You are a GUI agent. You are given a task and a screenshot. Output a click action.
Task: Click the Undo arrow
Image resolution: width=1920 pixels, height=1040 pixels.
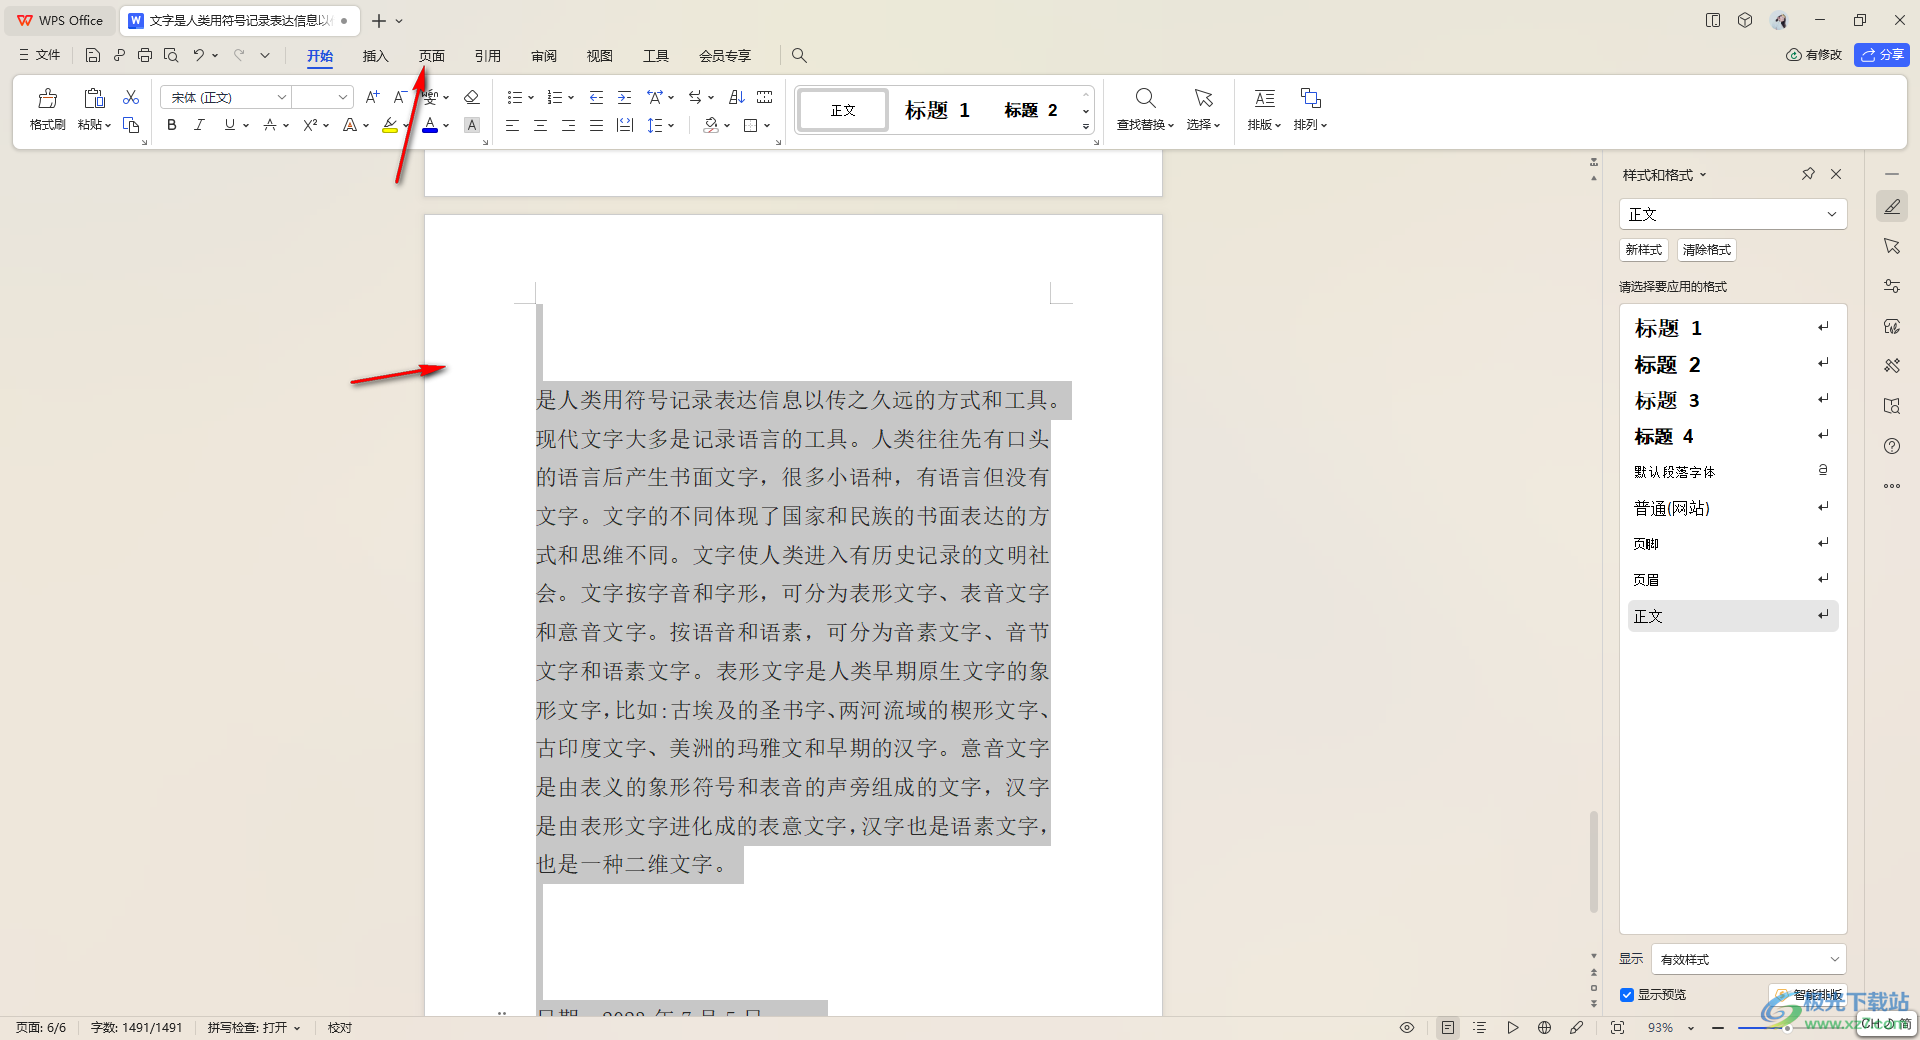point(199,55)
